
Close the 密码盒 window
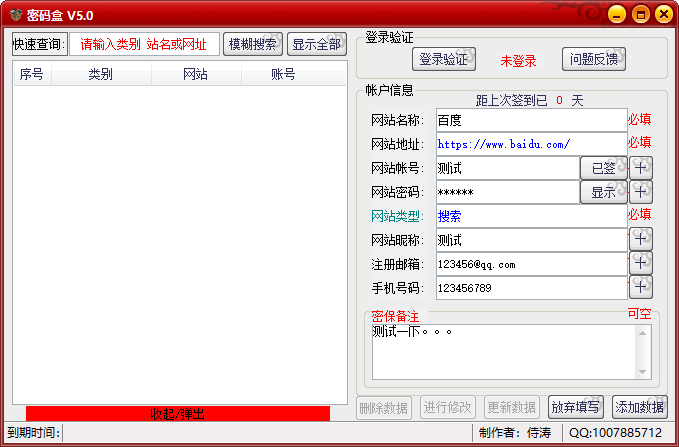[x=664, y=14]
